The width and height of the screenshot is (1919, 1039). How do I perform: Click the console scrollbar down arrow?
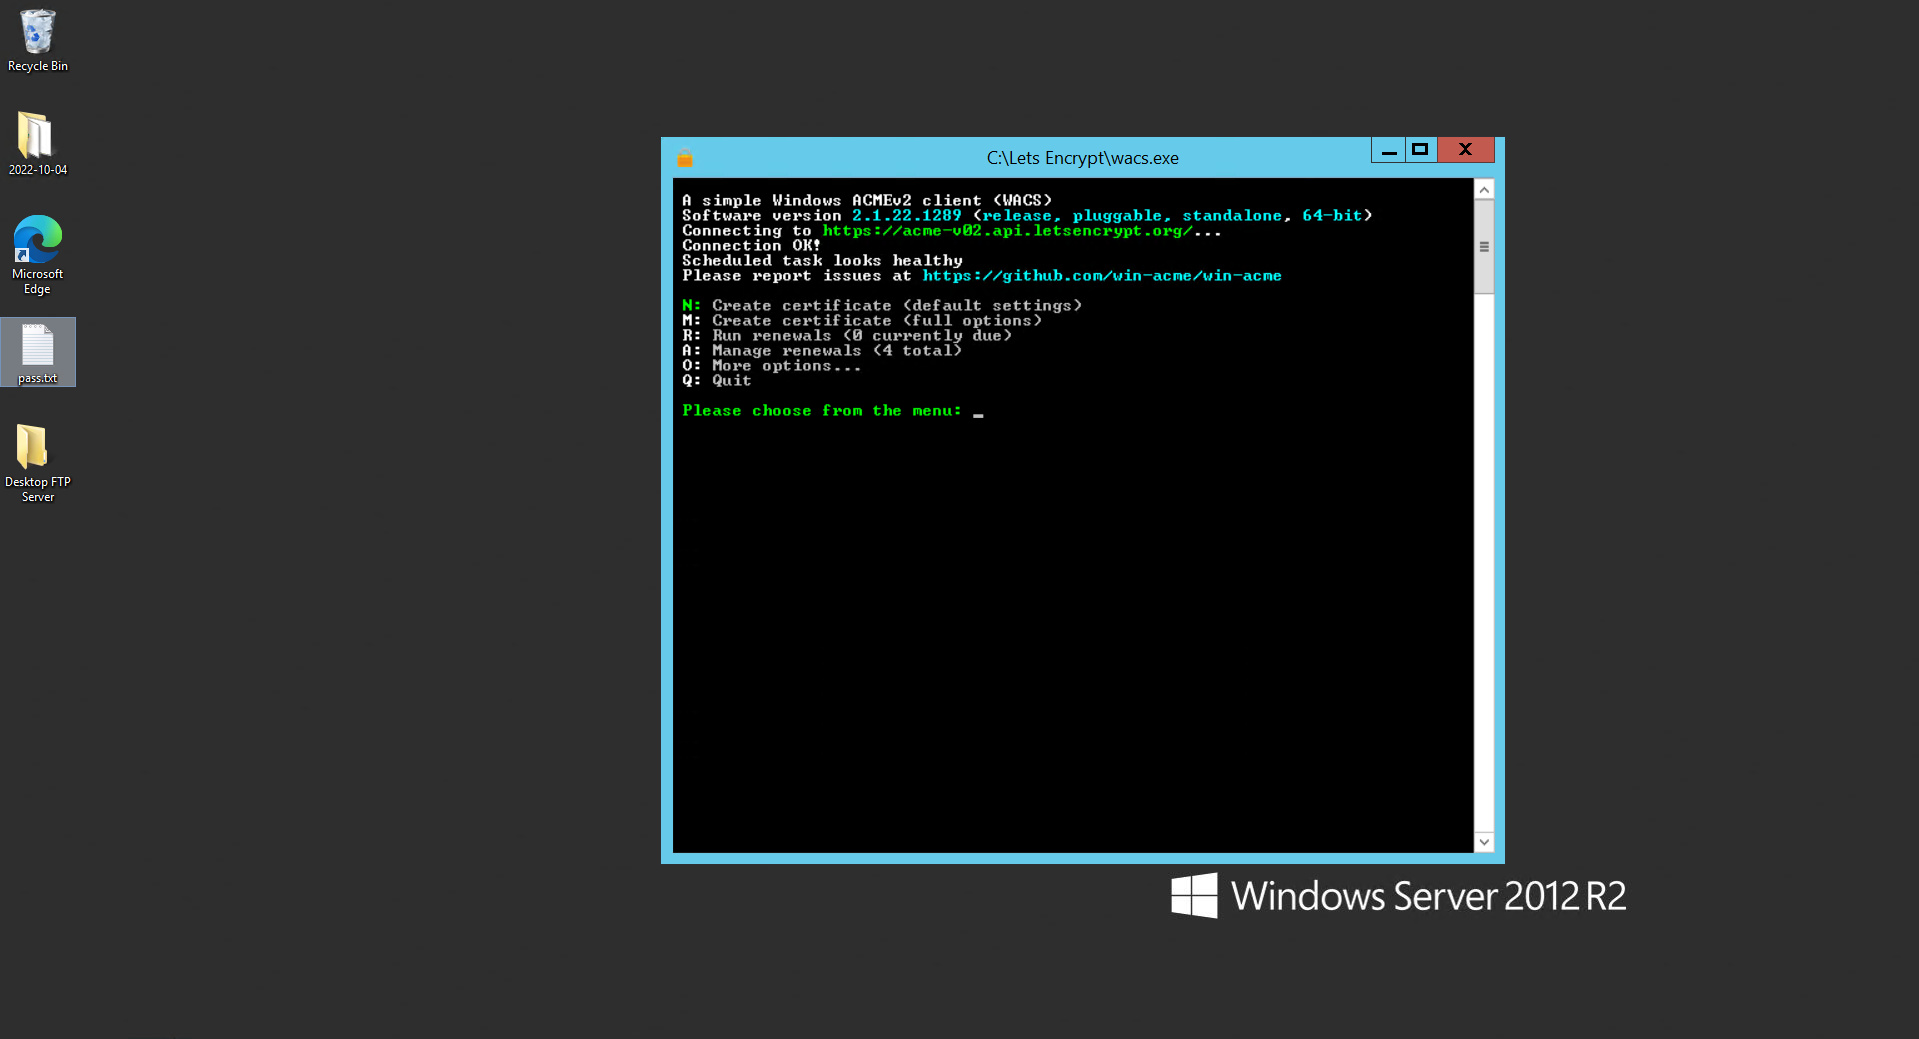tap(1484, 842)
